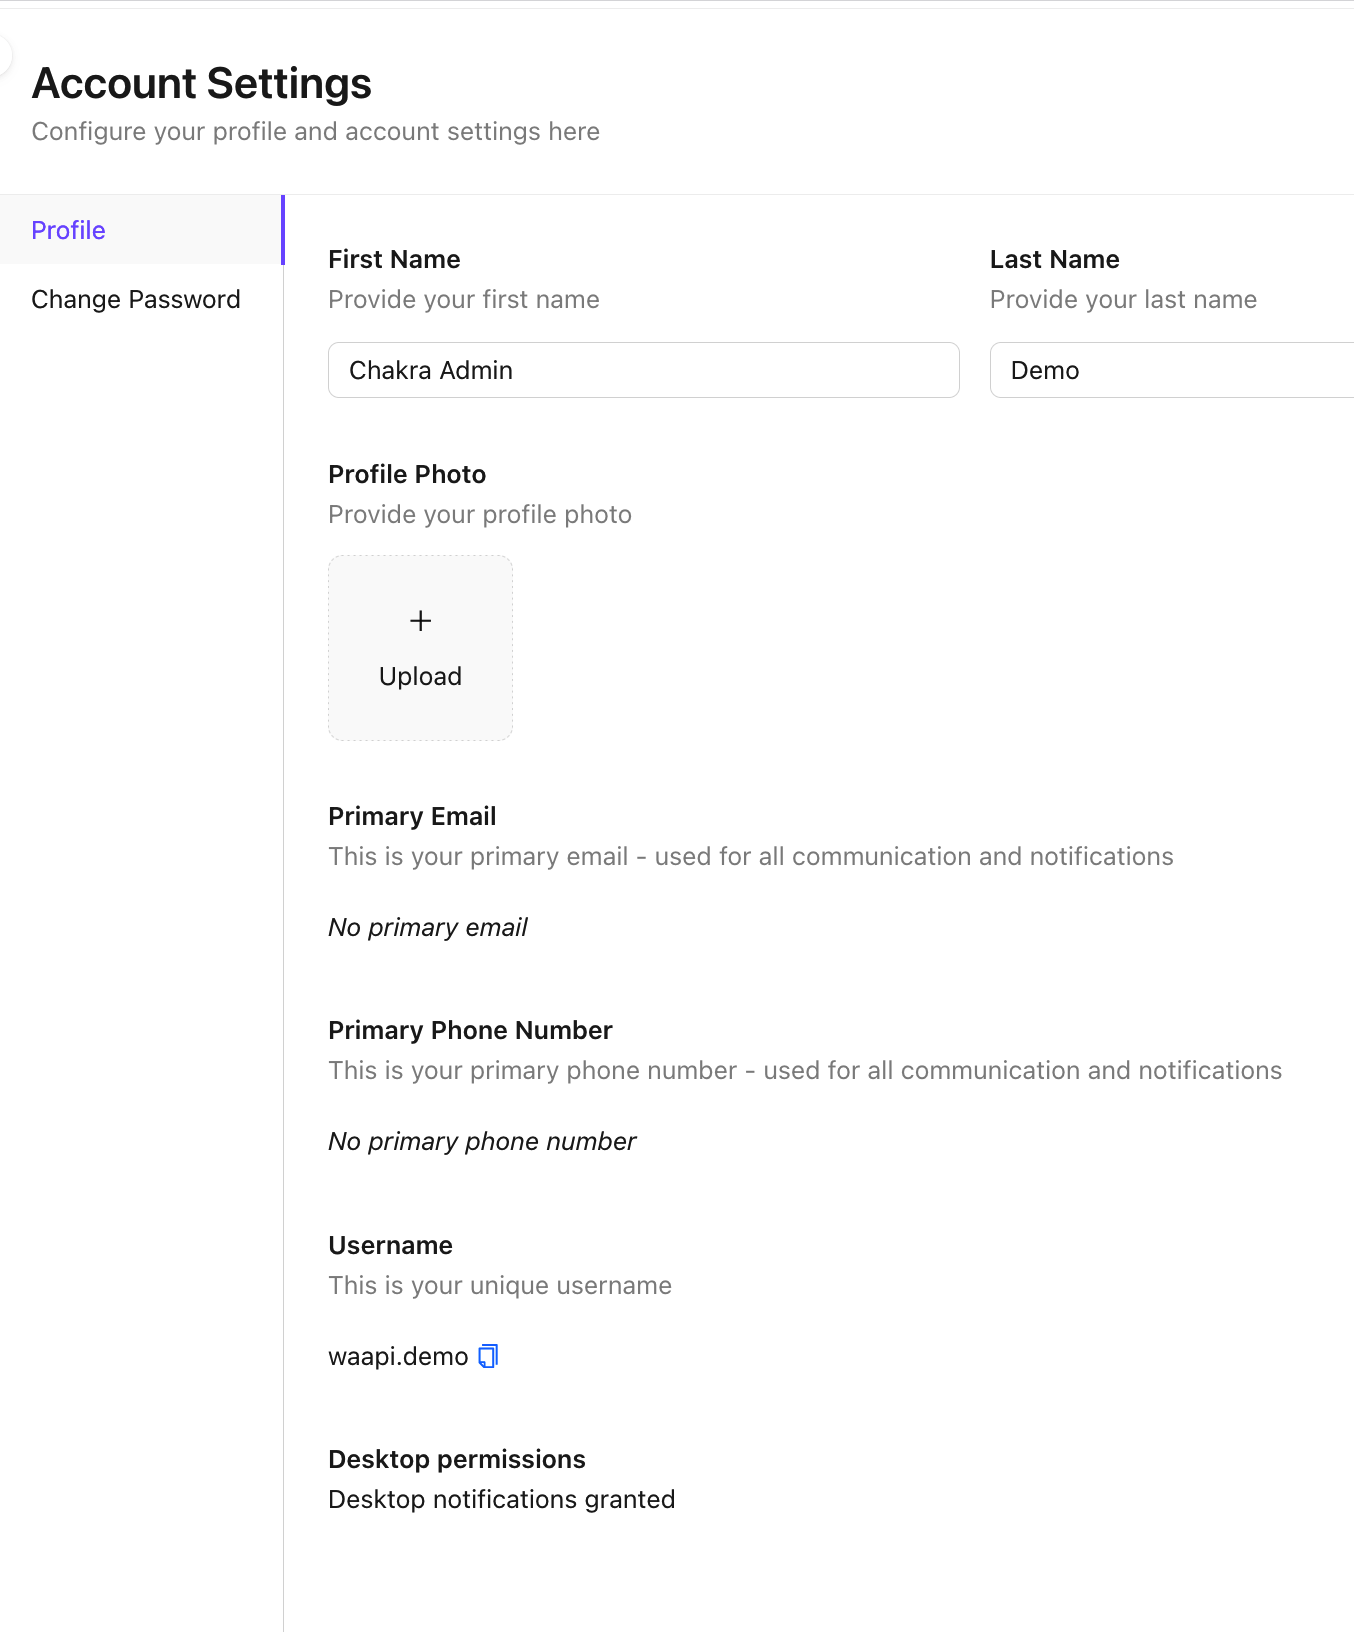The image size is (1354, 1632).
Task: Click the "No primary phone number" text
Action: (x=482, y=1141)
